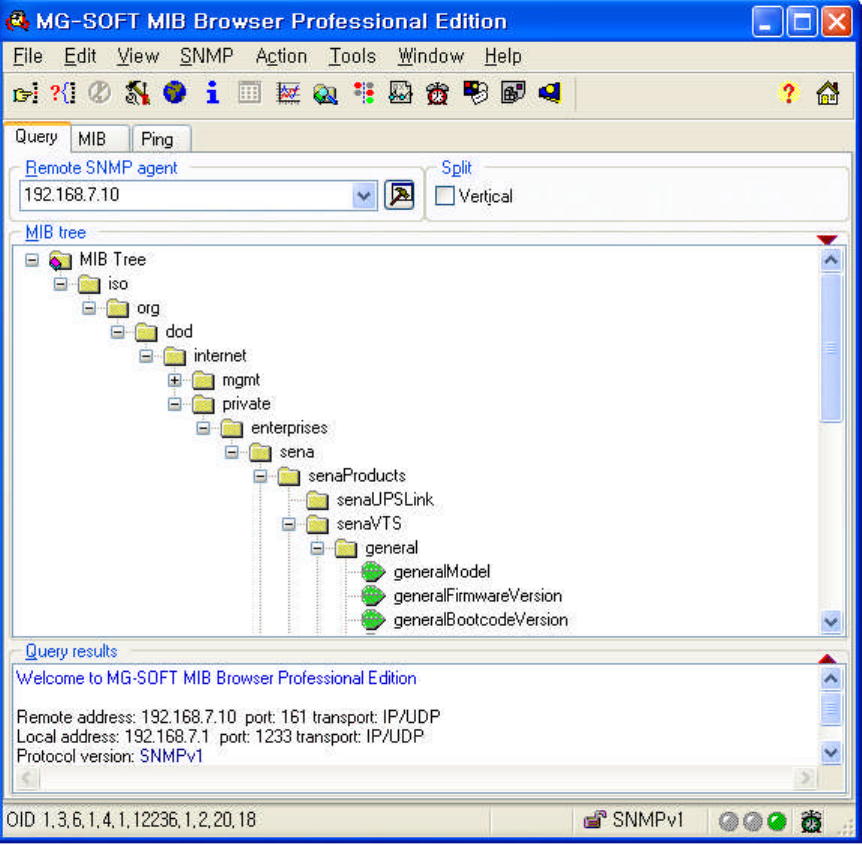Click the MIB tree scroll up arrow
862x845 pixels.
(831, 259)
